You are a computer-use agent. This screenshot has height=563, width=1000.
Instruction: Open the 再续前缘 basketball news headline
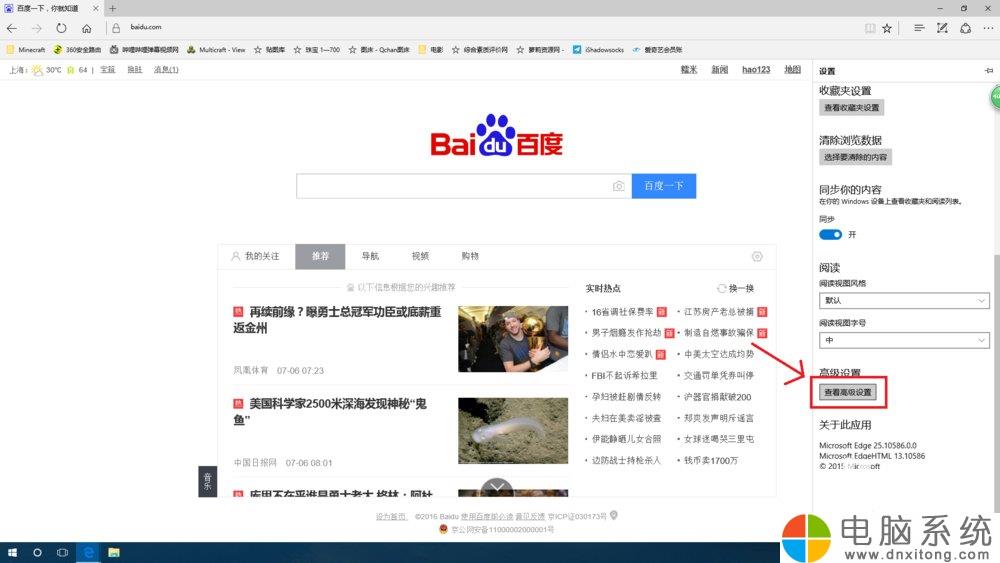pos(337,320)
